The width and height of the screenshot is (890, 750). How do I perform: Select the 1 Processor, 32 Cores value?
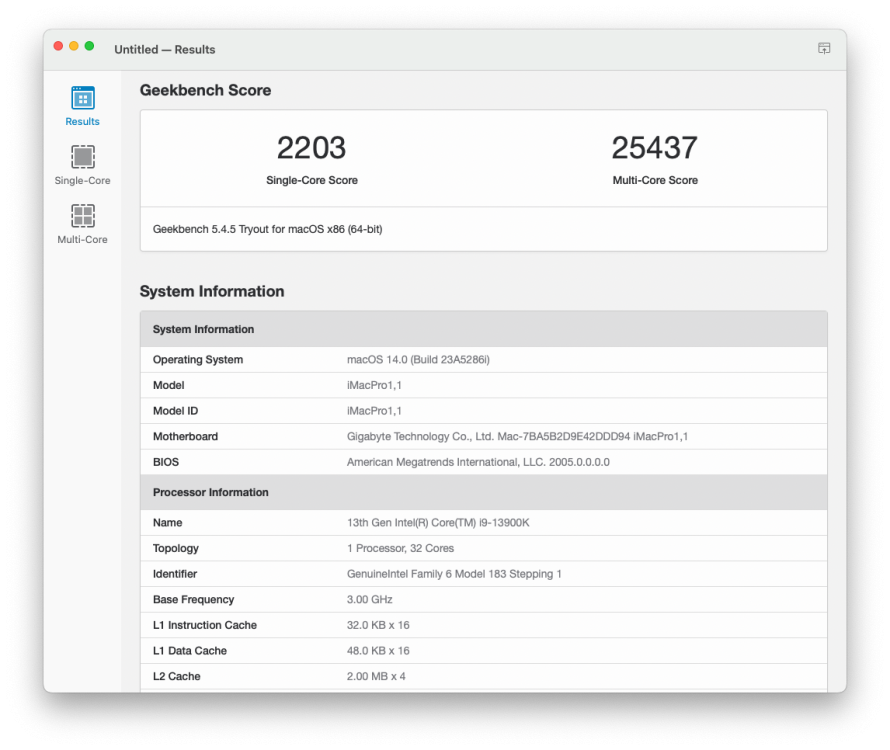[400, 548]
